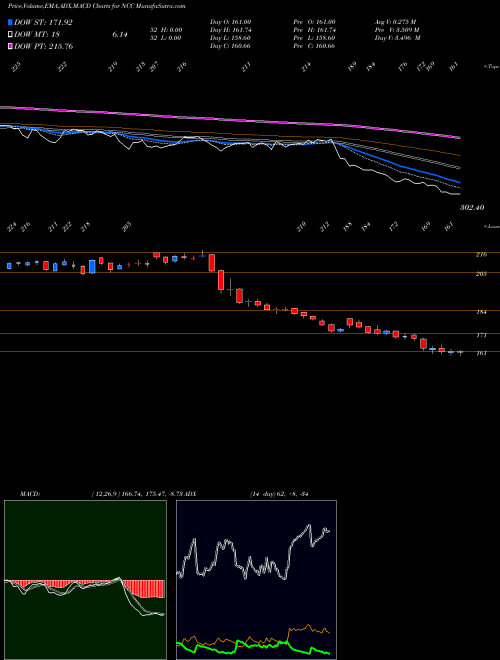Click the 176 value in the Tops row
500x660 pixels.
[403, 67]
